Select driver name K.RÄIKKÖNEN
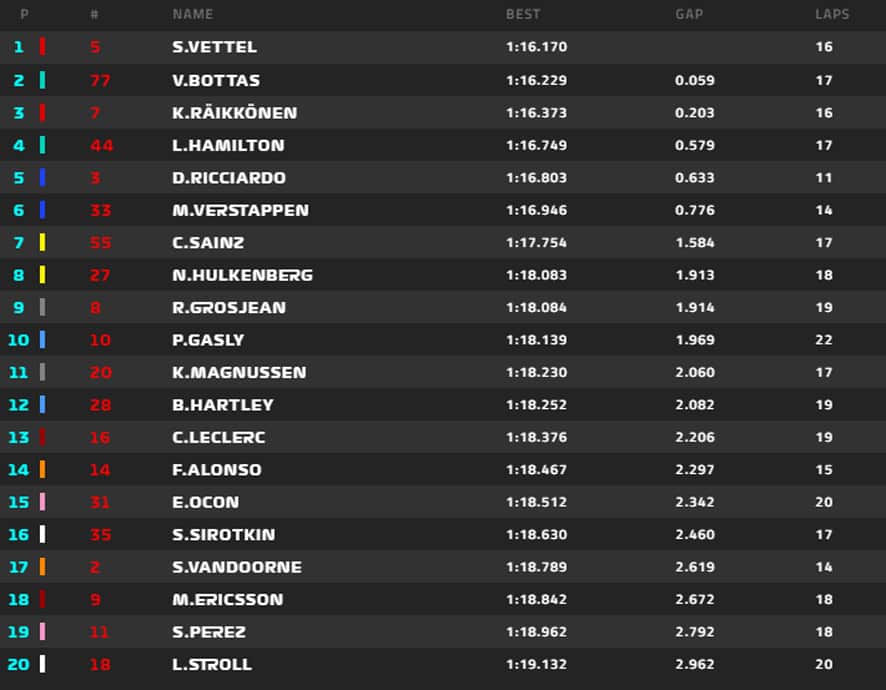This screenshot has width=886, height=690. pos(234,112)
